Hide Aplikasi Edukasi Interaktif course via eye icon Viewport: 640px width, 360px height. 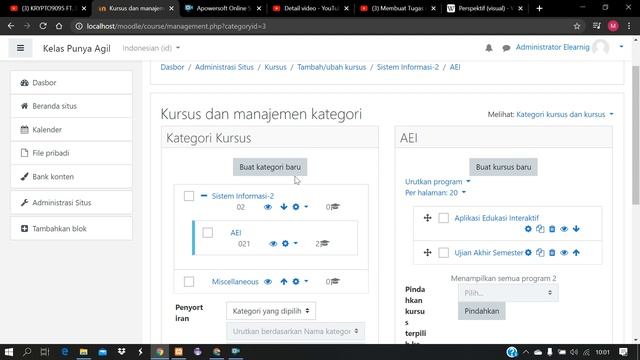564,229
